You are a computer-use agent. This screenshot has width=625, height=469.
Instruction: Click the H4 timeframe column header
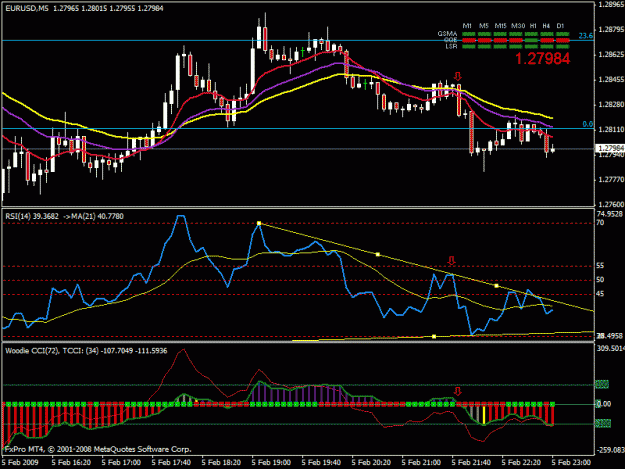click(x=546, y=26)
